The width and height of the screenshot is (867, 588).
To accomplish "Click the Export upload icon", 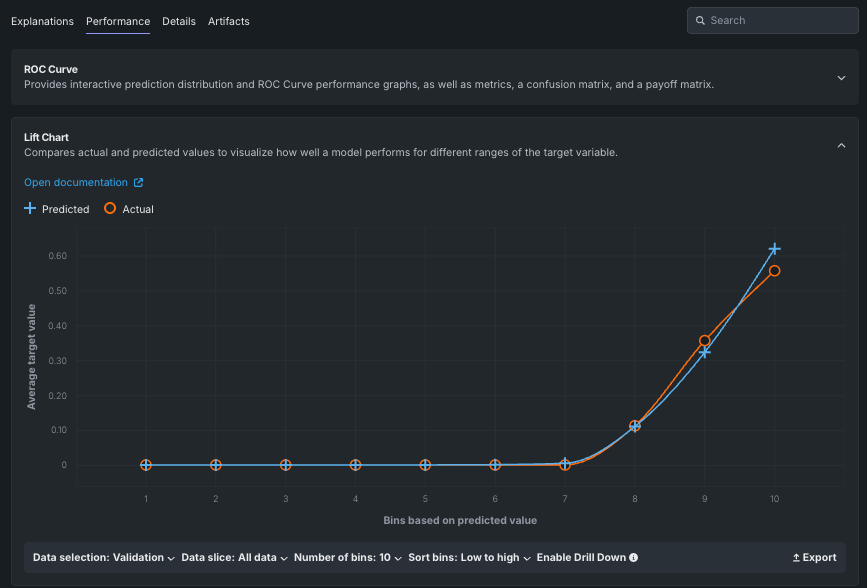I will click(796, 558).
